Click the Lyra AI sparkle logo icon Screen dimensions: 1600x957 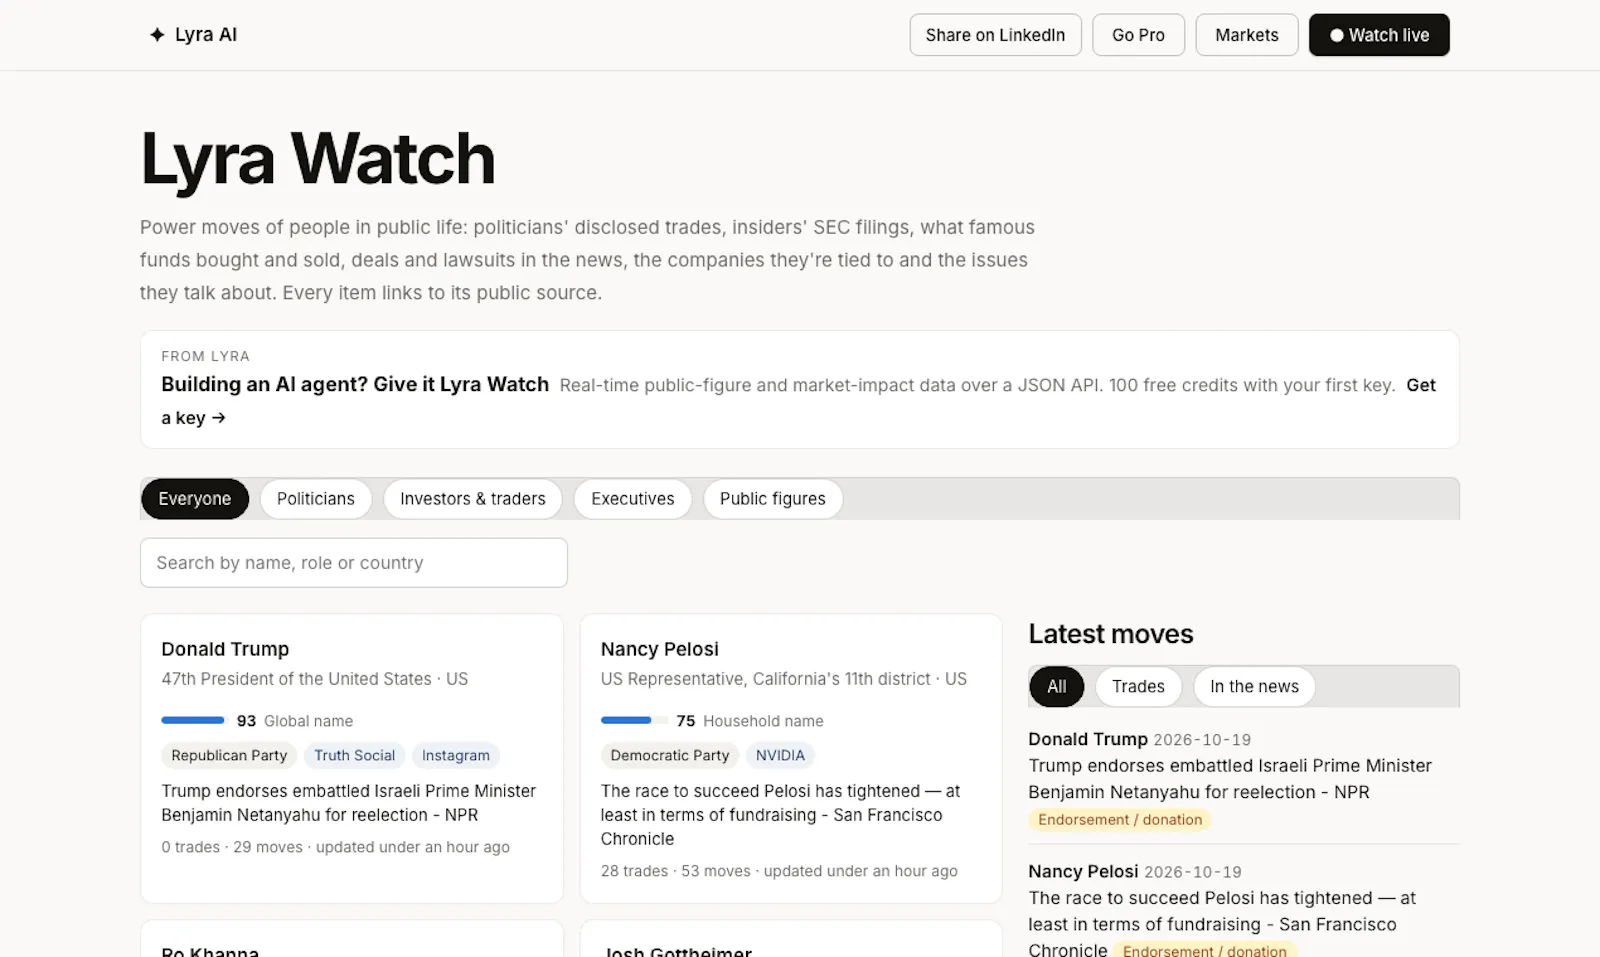coord(157,35)
